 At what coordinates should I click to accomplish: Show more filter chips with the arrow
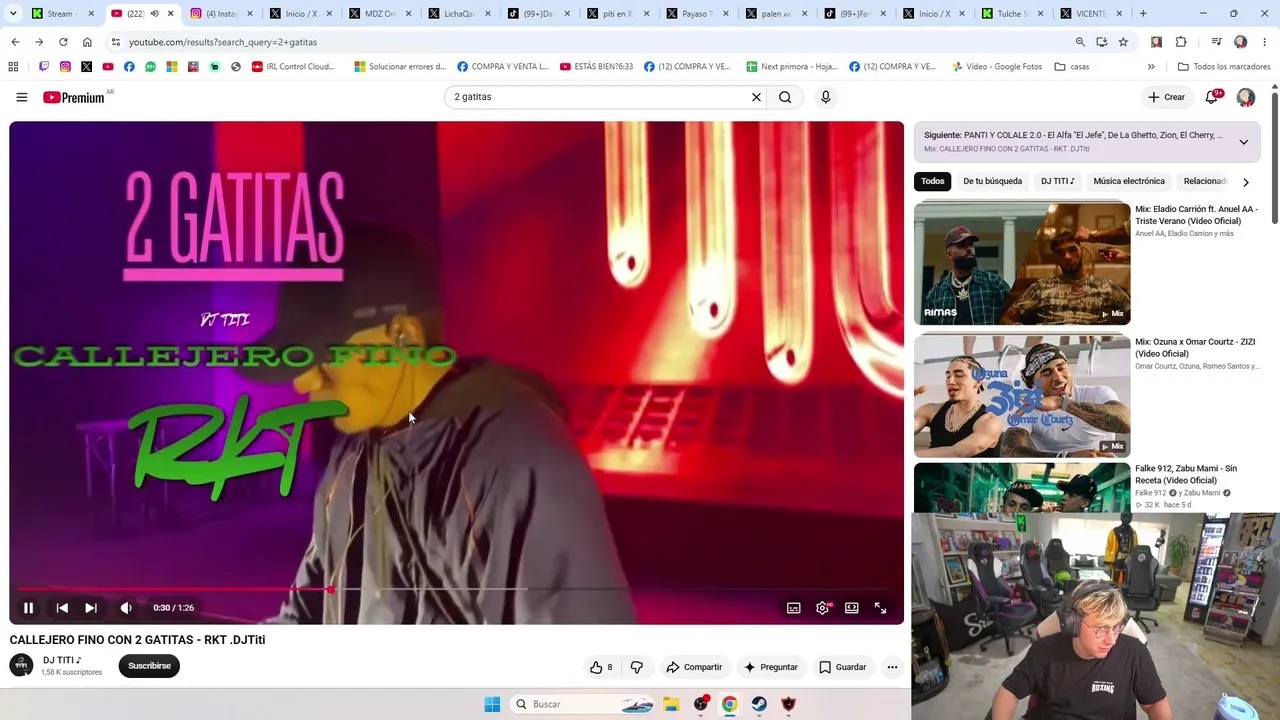pyautogui.click(x=1245, y=182)
